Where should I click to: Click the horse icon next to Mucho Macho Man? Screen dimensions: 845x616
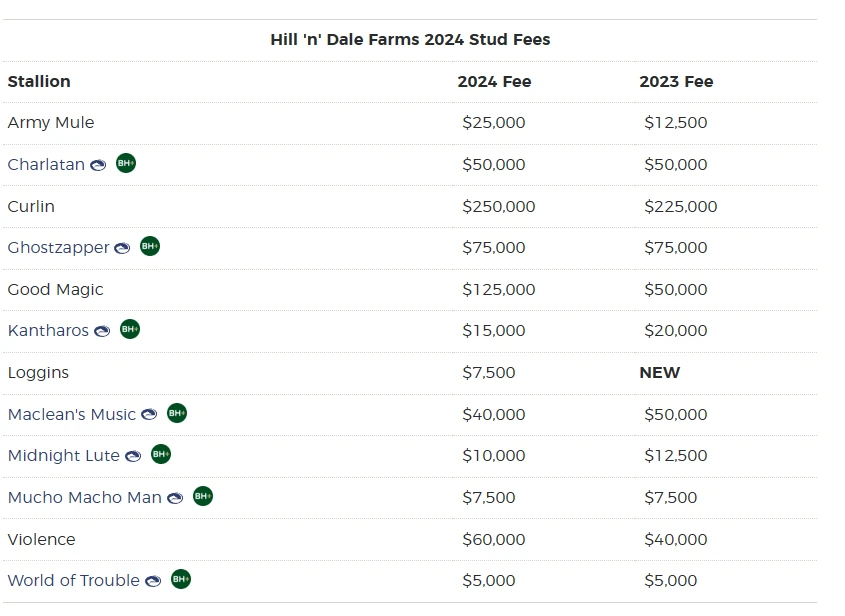click(175, 498)
